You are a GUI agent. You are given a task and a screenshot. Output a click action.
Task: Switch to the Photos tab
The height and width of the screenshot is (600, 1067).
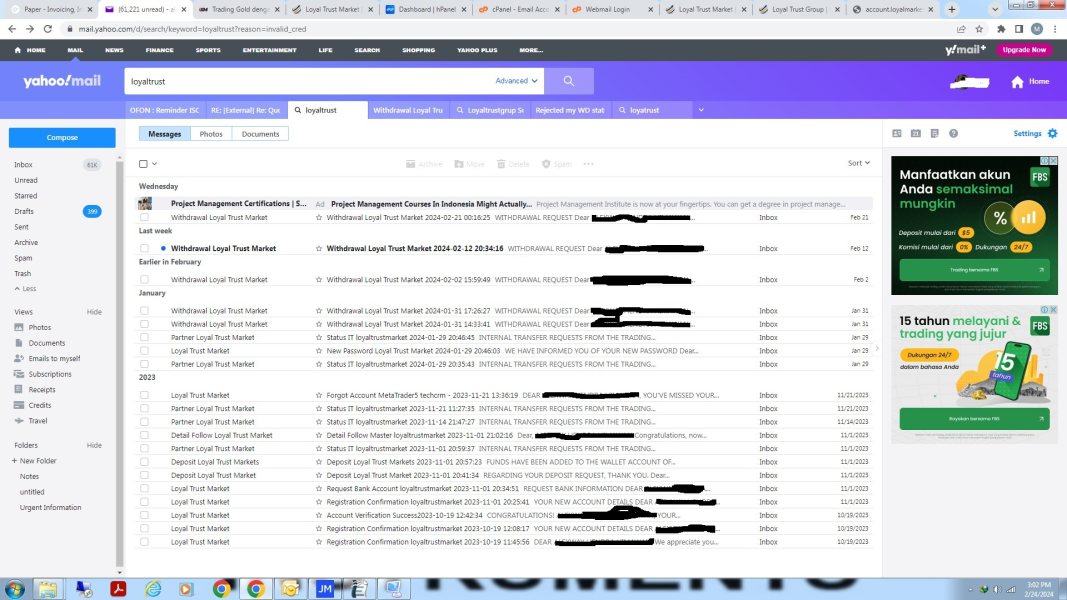point(211,134)
